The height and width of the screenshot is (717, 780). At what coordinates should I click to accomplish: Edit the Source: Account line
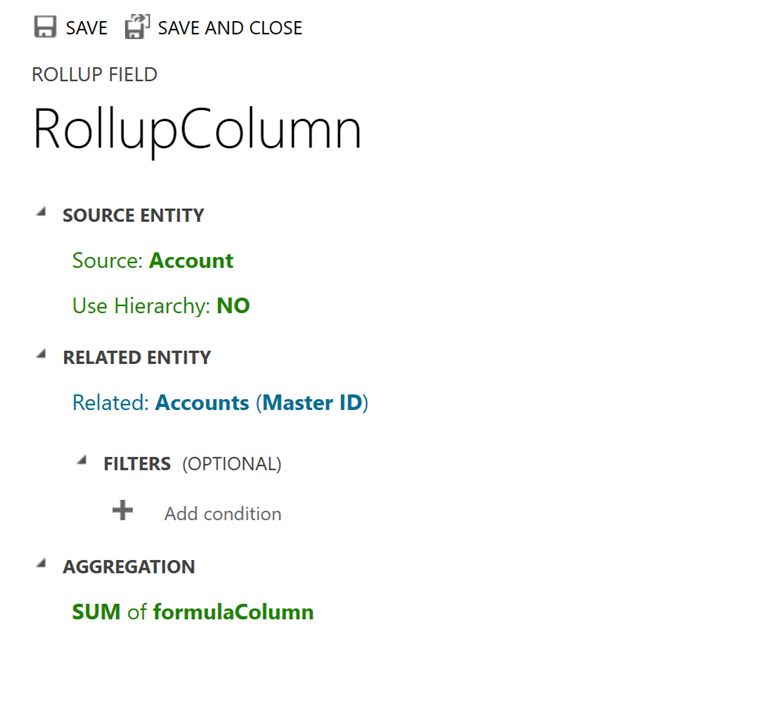click(152, 261)
